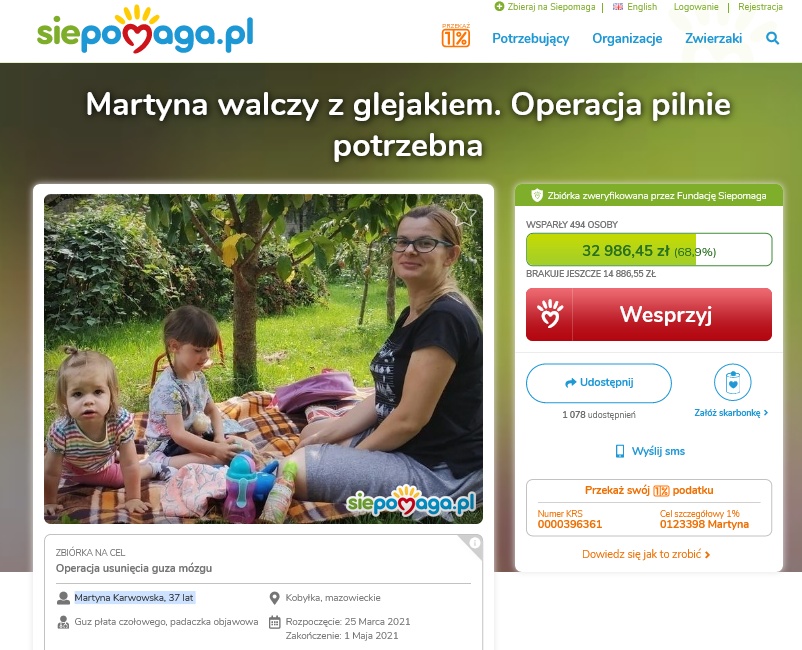This screenshot has width=802, height=650.
Task: Click the skarbonka jar icon
Action: [x=732, y=382]
